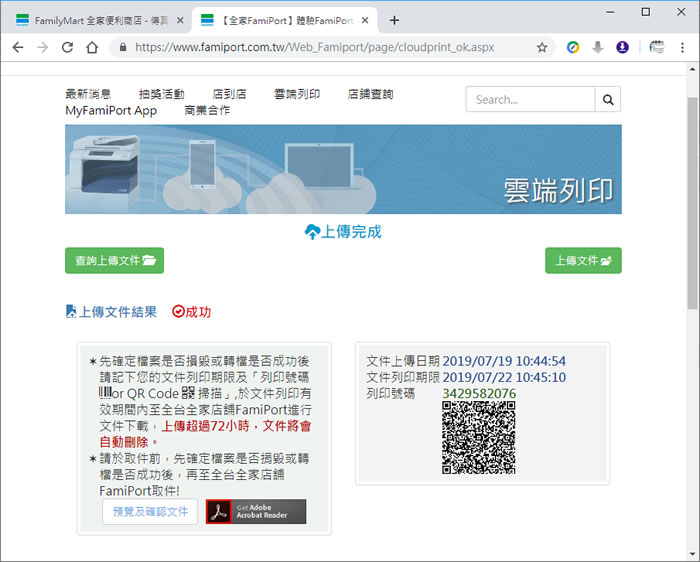Open the Chrome three-dot menu
700x562 pixels.
[x=682, y=47]
